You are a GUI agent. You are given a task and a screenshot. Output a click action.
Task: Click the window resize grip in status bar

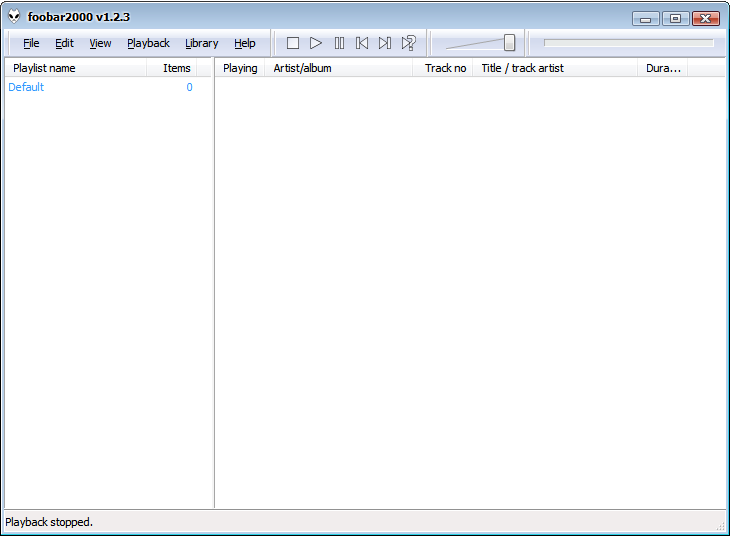pos(720,525)
